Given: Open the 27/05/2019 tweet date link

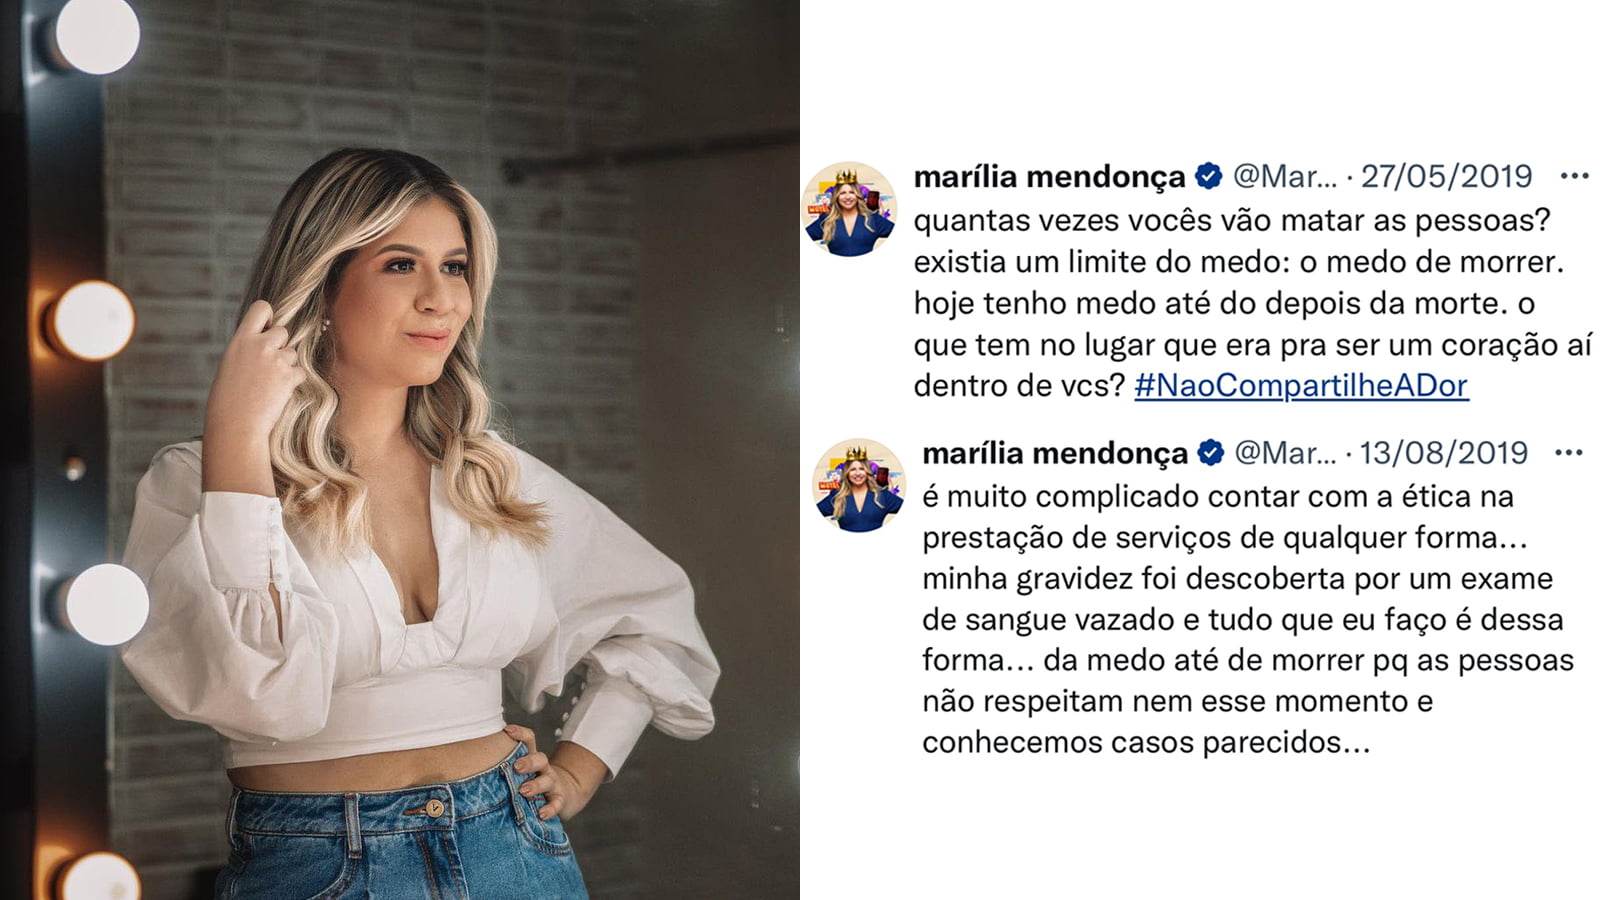Looking at the screenshot, I should (1446, 176).
